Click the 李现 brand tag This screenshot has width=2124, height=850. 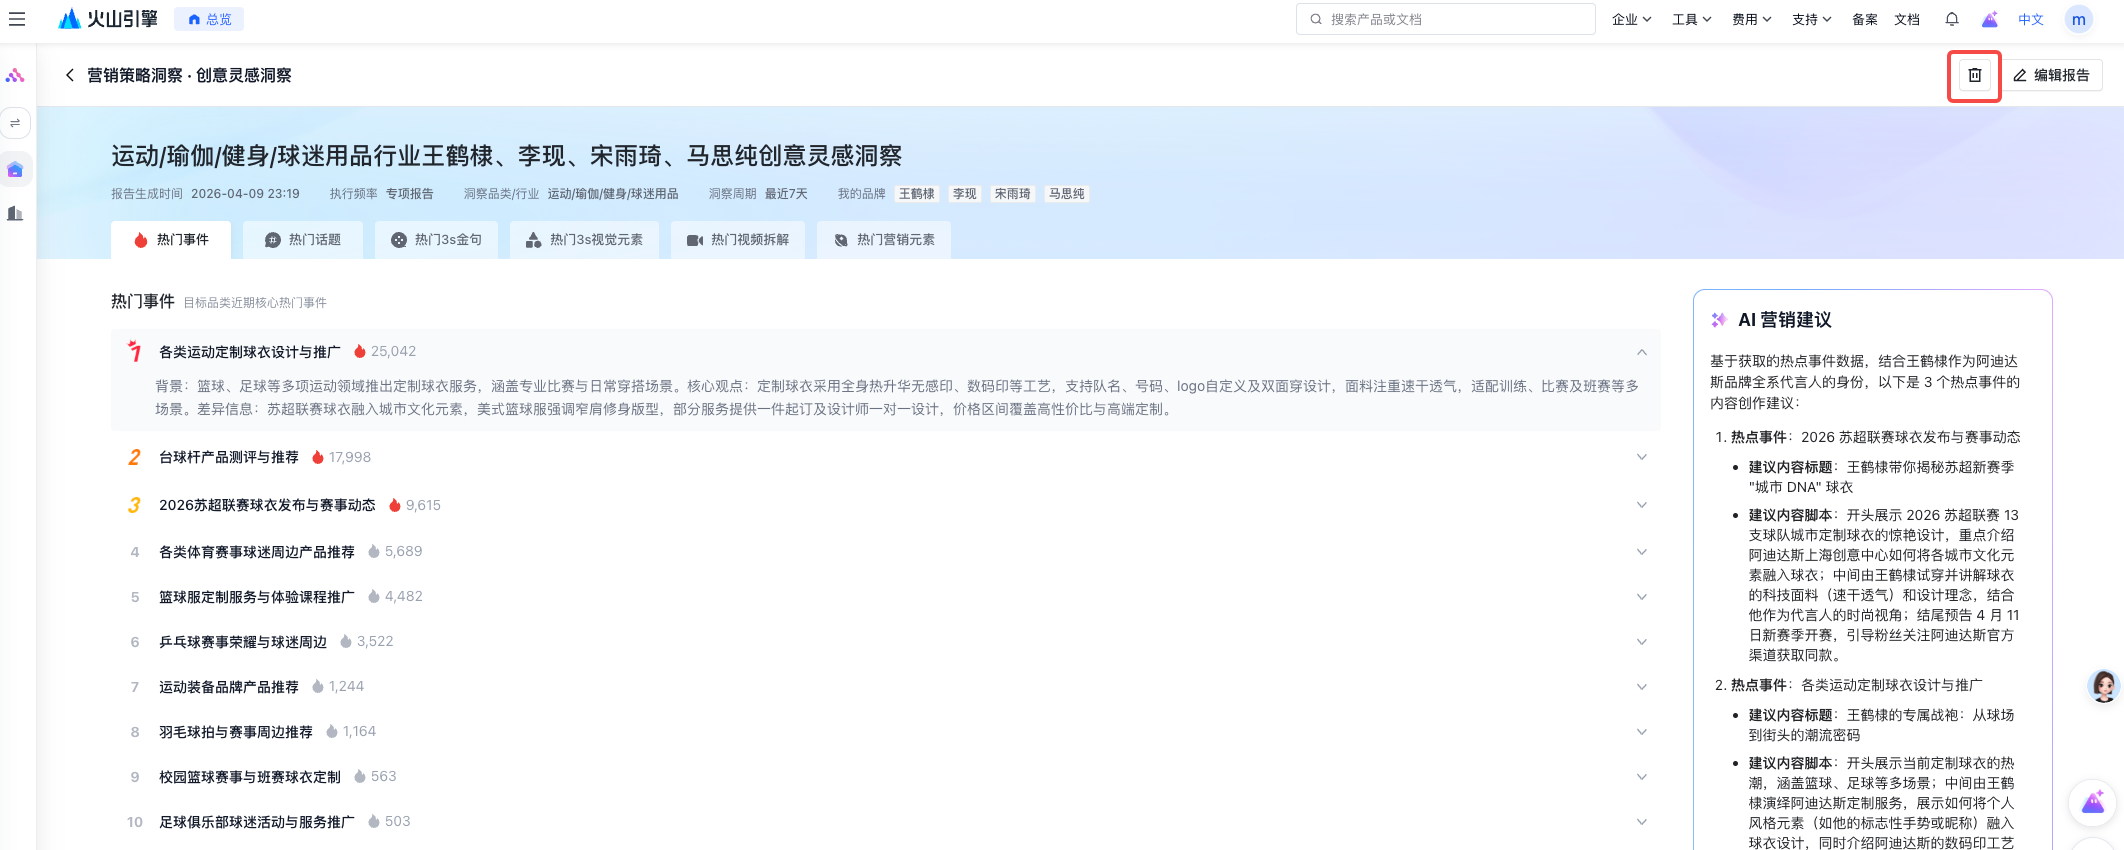pos(965,194)
